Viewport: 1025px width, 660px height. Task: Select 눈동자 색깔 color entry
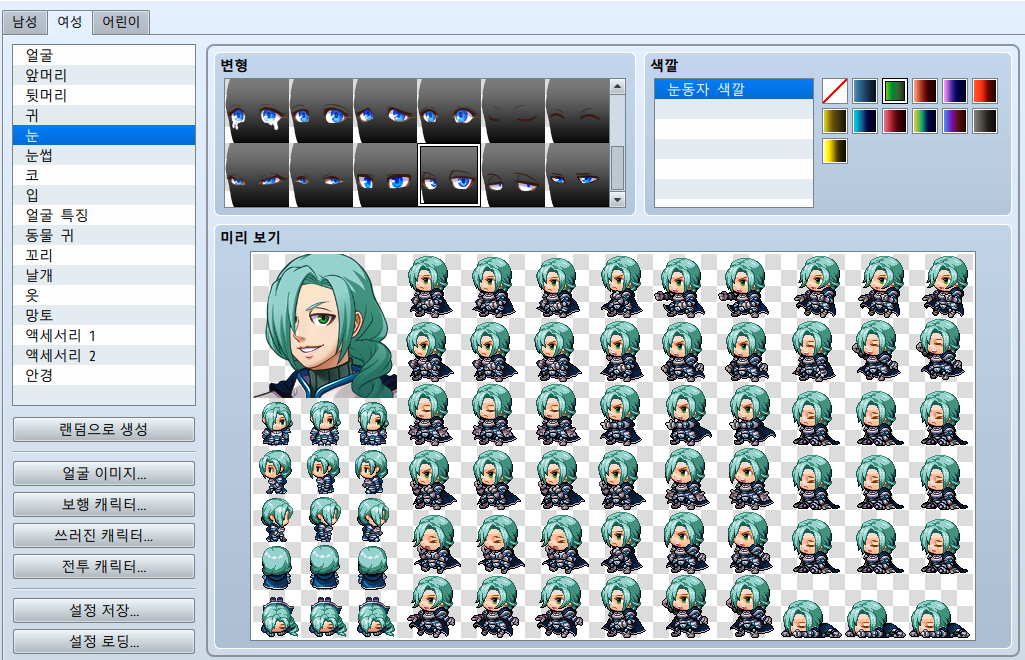(733, 90)
